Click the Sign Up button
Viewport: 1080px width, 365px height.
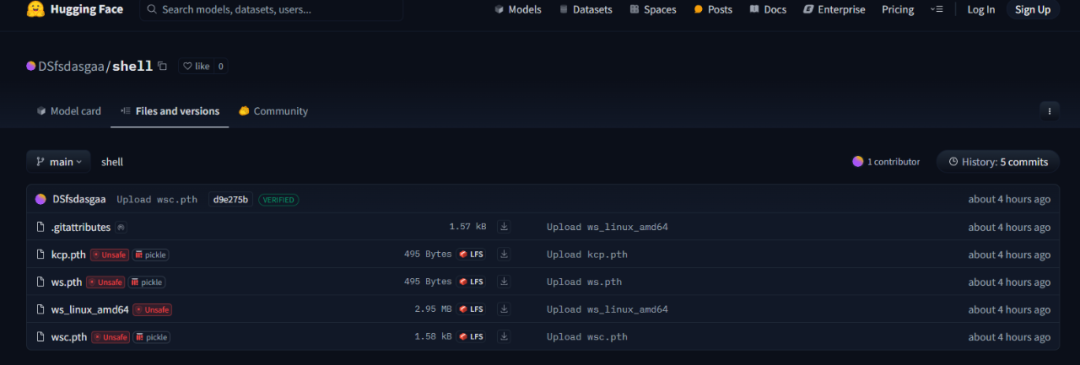1032,10
